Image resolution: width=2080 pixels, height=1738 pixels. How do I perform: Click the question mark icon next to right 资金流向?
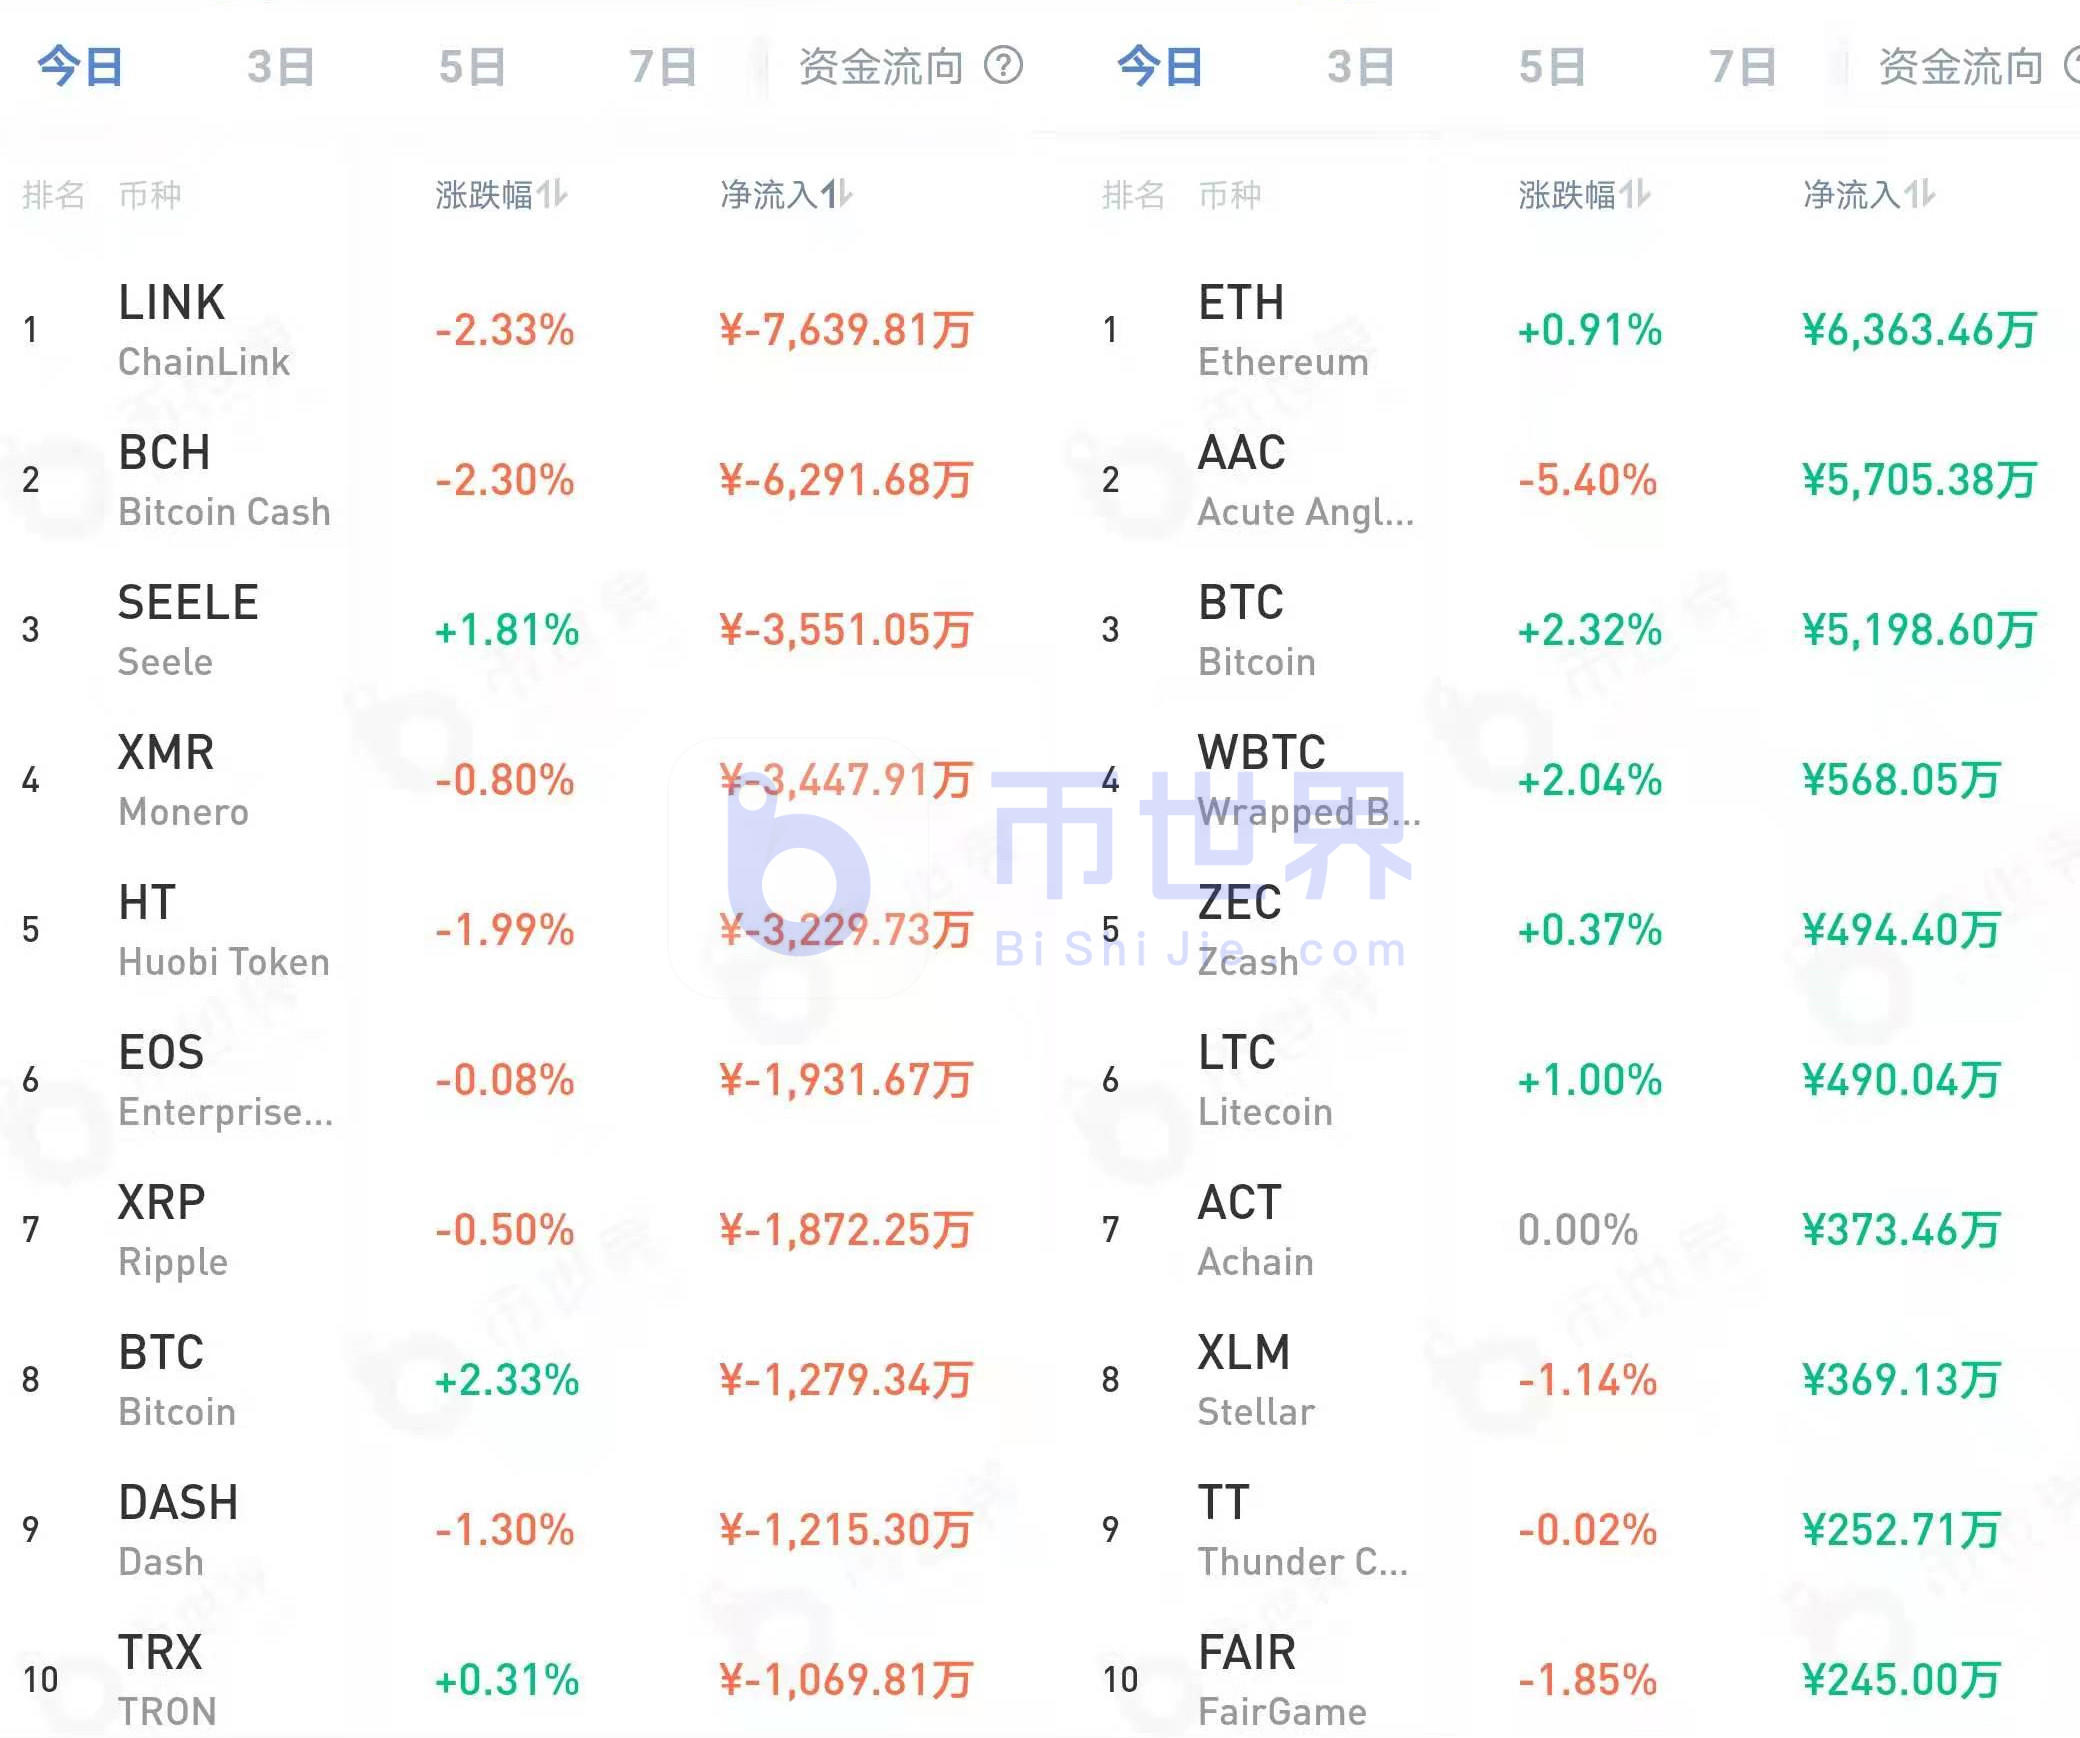coord(2070,66)
